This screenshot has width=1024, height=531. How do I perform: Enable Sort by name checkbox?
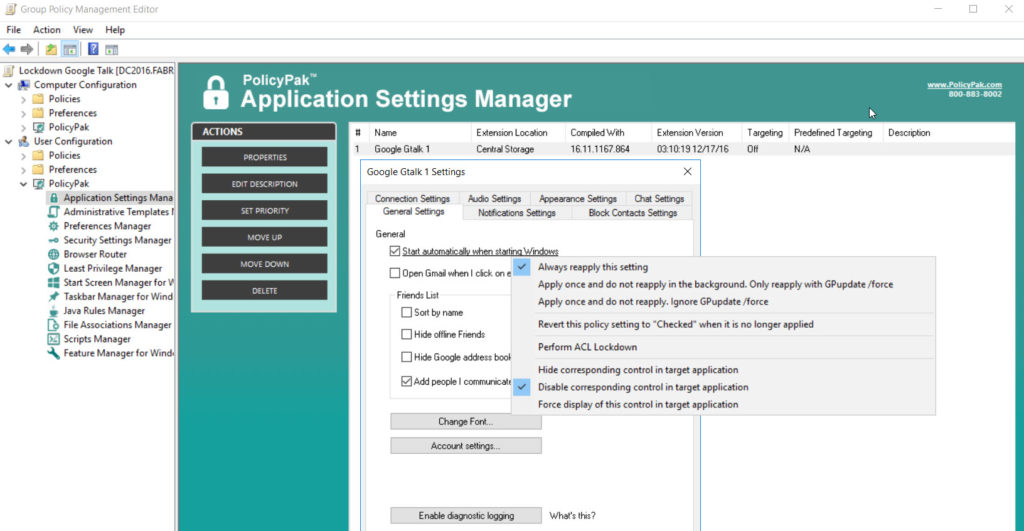(406, 312)
